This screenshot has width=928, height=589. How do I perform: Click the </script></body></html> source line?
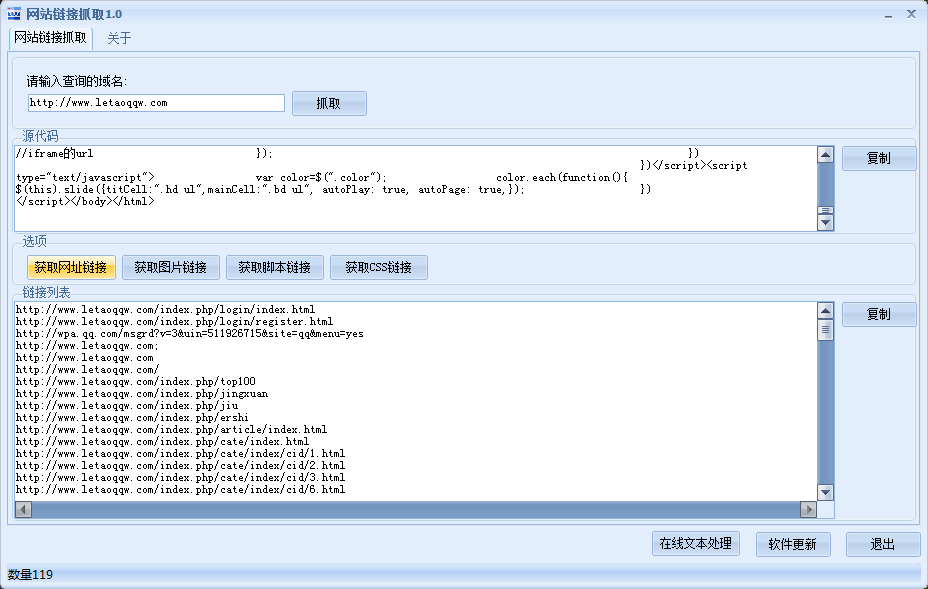tap(85, 201)
